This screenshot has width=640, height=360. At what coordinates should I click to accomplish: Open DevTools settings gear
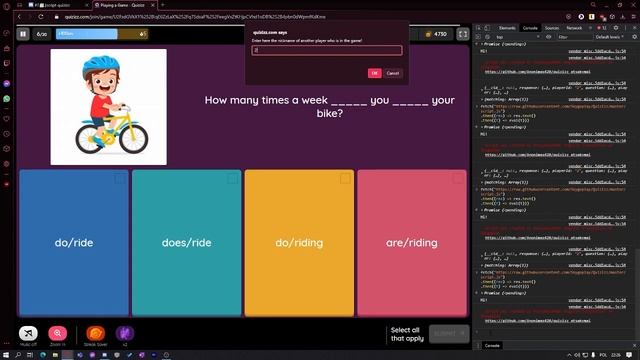pos(616,28)
